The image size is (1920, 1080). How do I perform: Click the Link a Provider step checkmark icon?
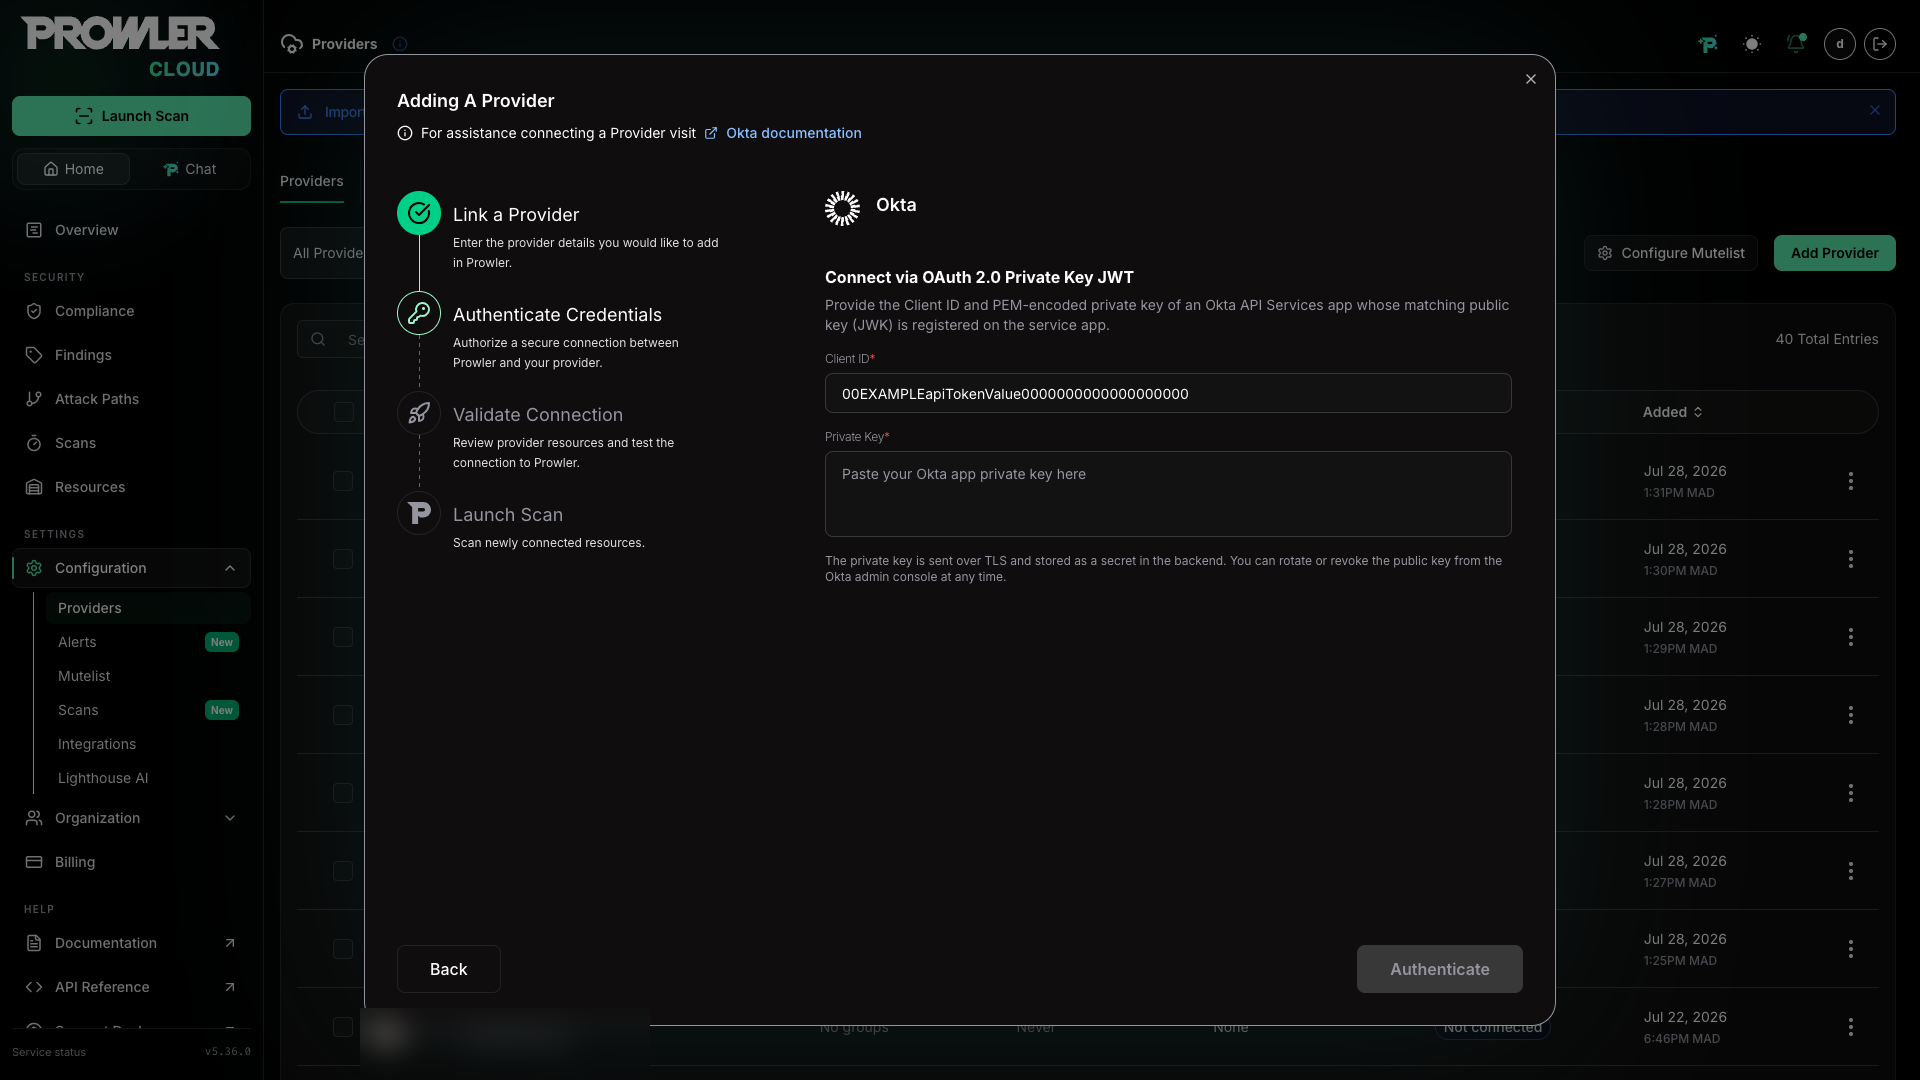419,213
